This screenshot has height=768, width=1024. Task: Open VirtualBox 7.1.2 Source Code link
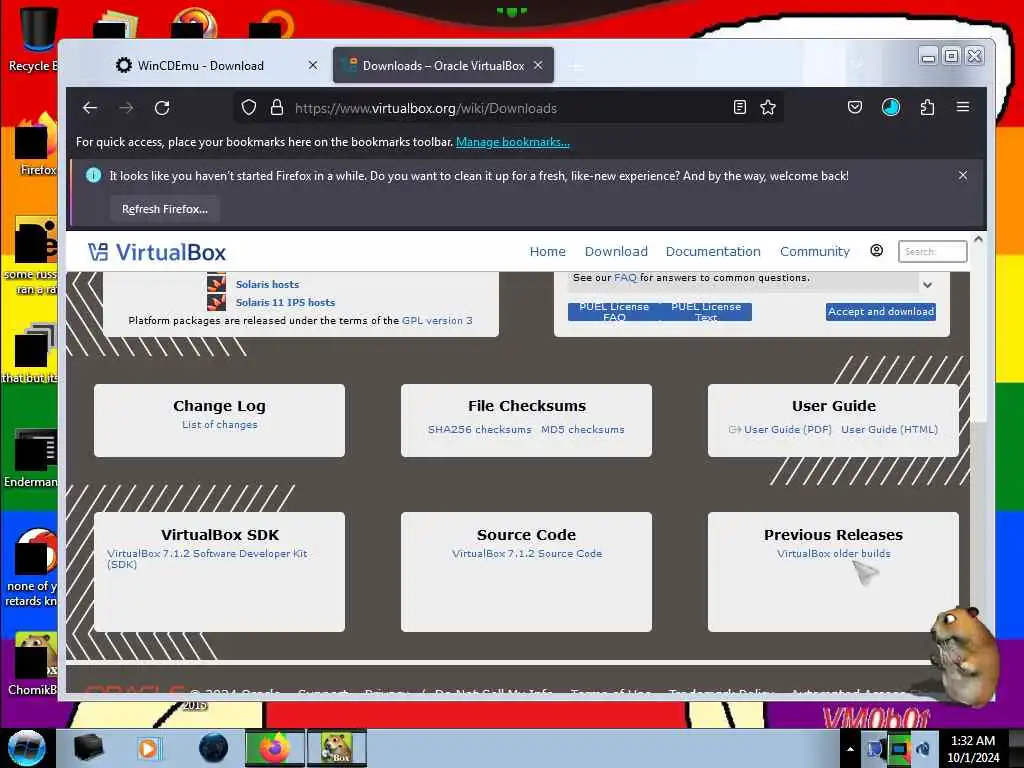526,553
